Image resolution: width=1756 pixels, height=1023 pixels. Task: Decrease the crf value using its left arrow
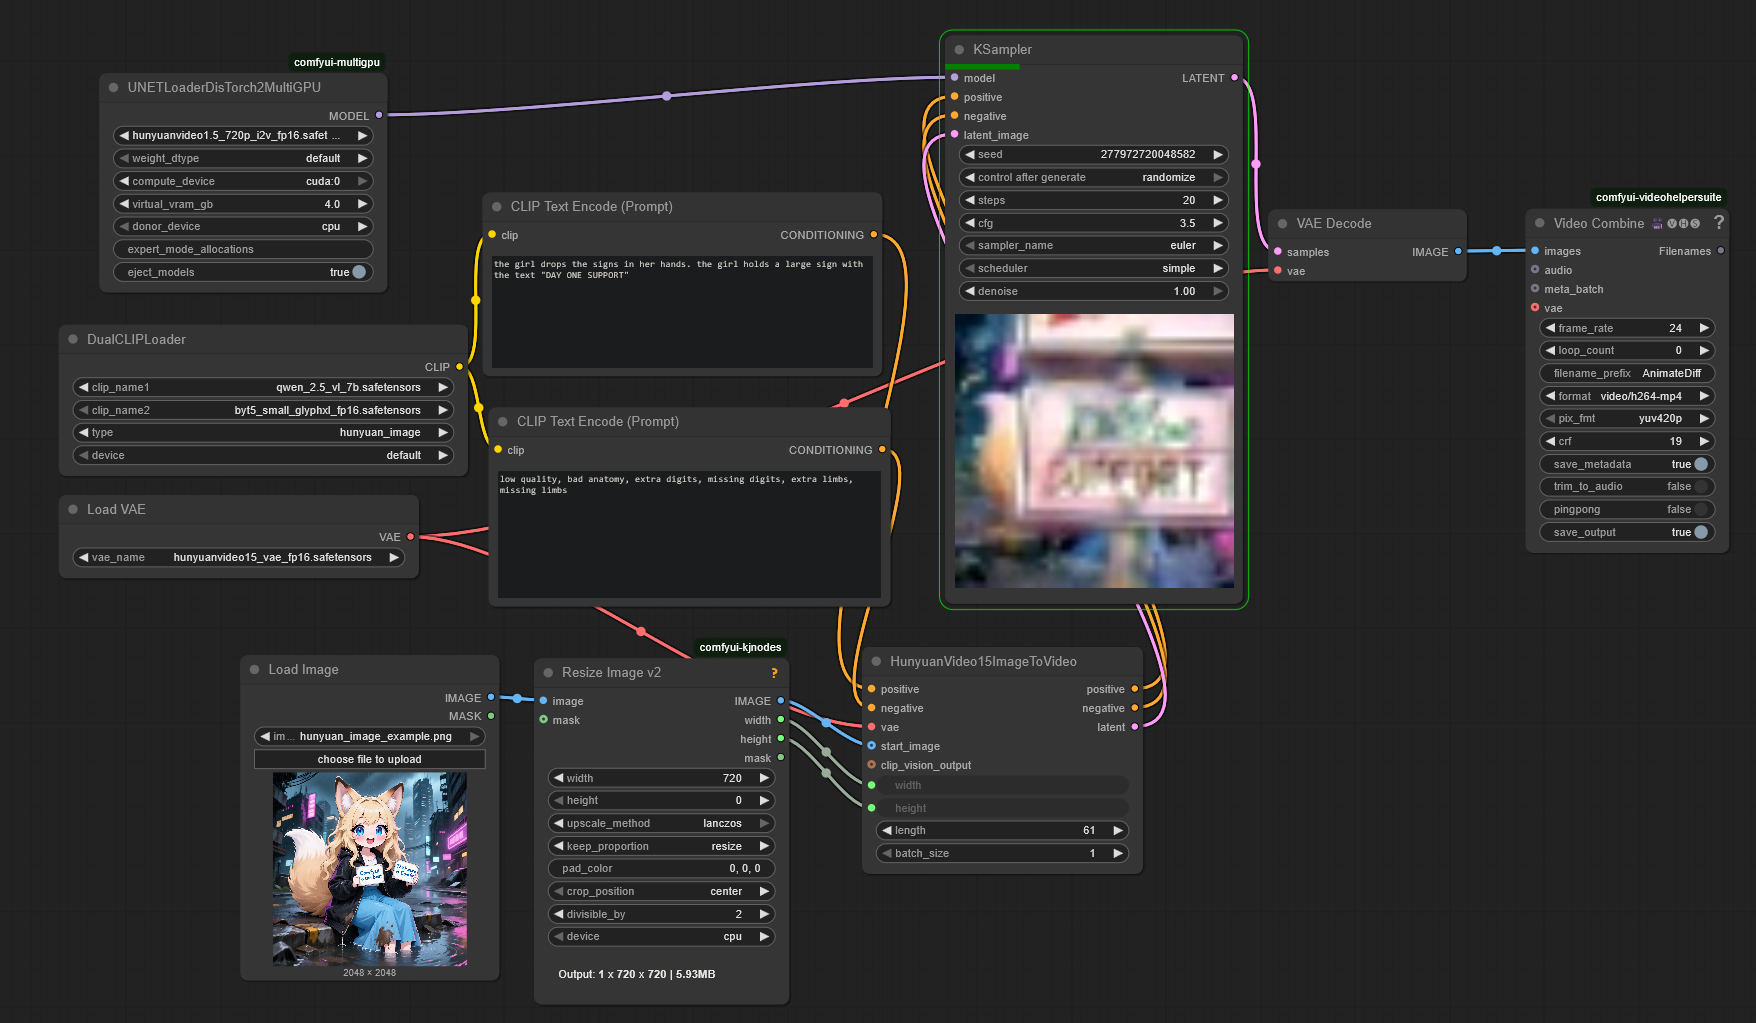[x=1550, y=441]
